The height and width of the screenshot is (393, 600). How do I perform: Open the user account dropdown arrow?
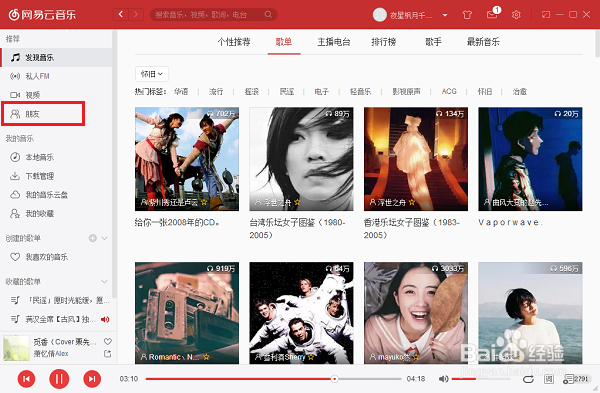pyautogui.click(x=445, y=15)
